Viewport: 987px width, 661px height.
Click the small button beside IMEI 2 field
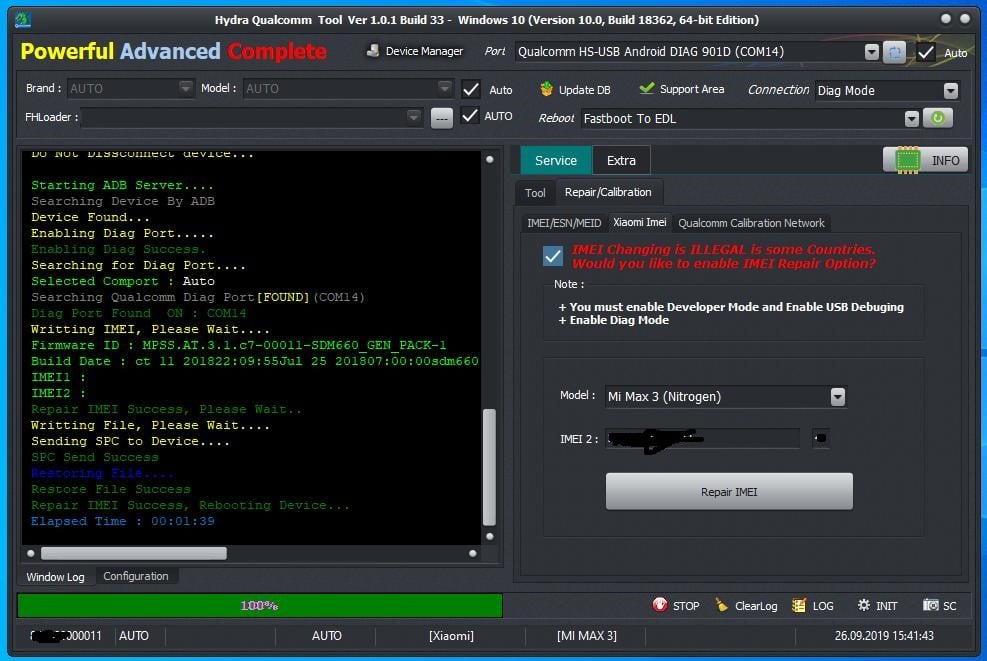point(820,438)
